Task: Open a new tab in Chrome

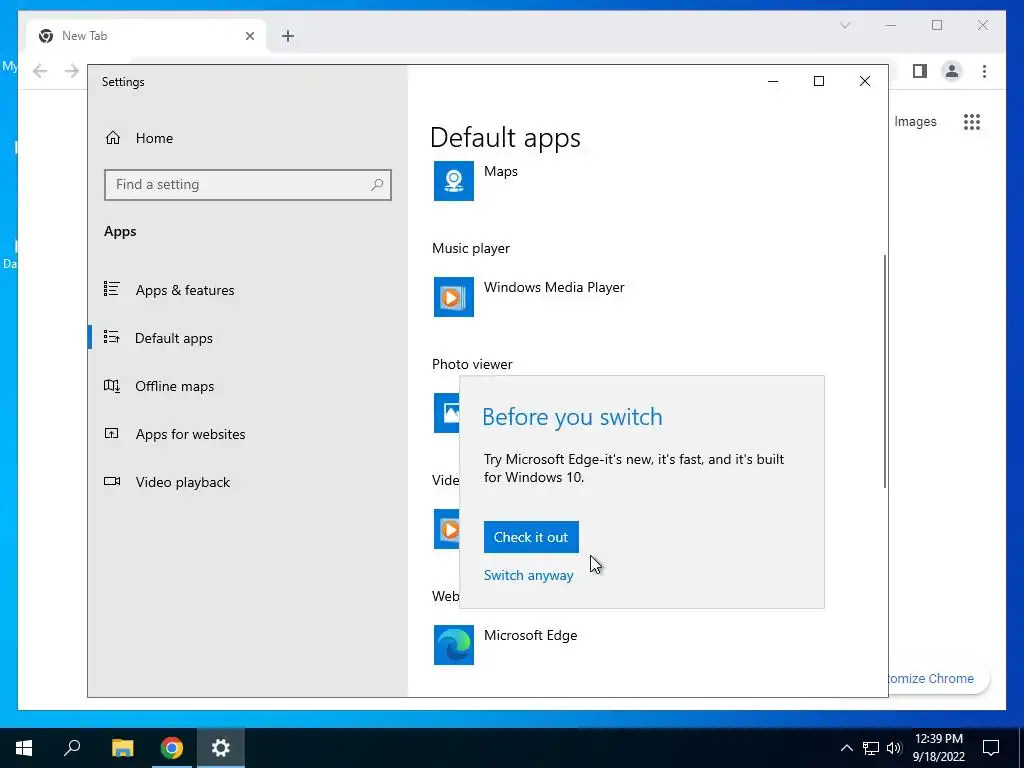Action: coord(288,36)
